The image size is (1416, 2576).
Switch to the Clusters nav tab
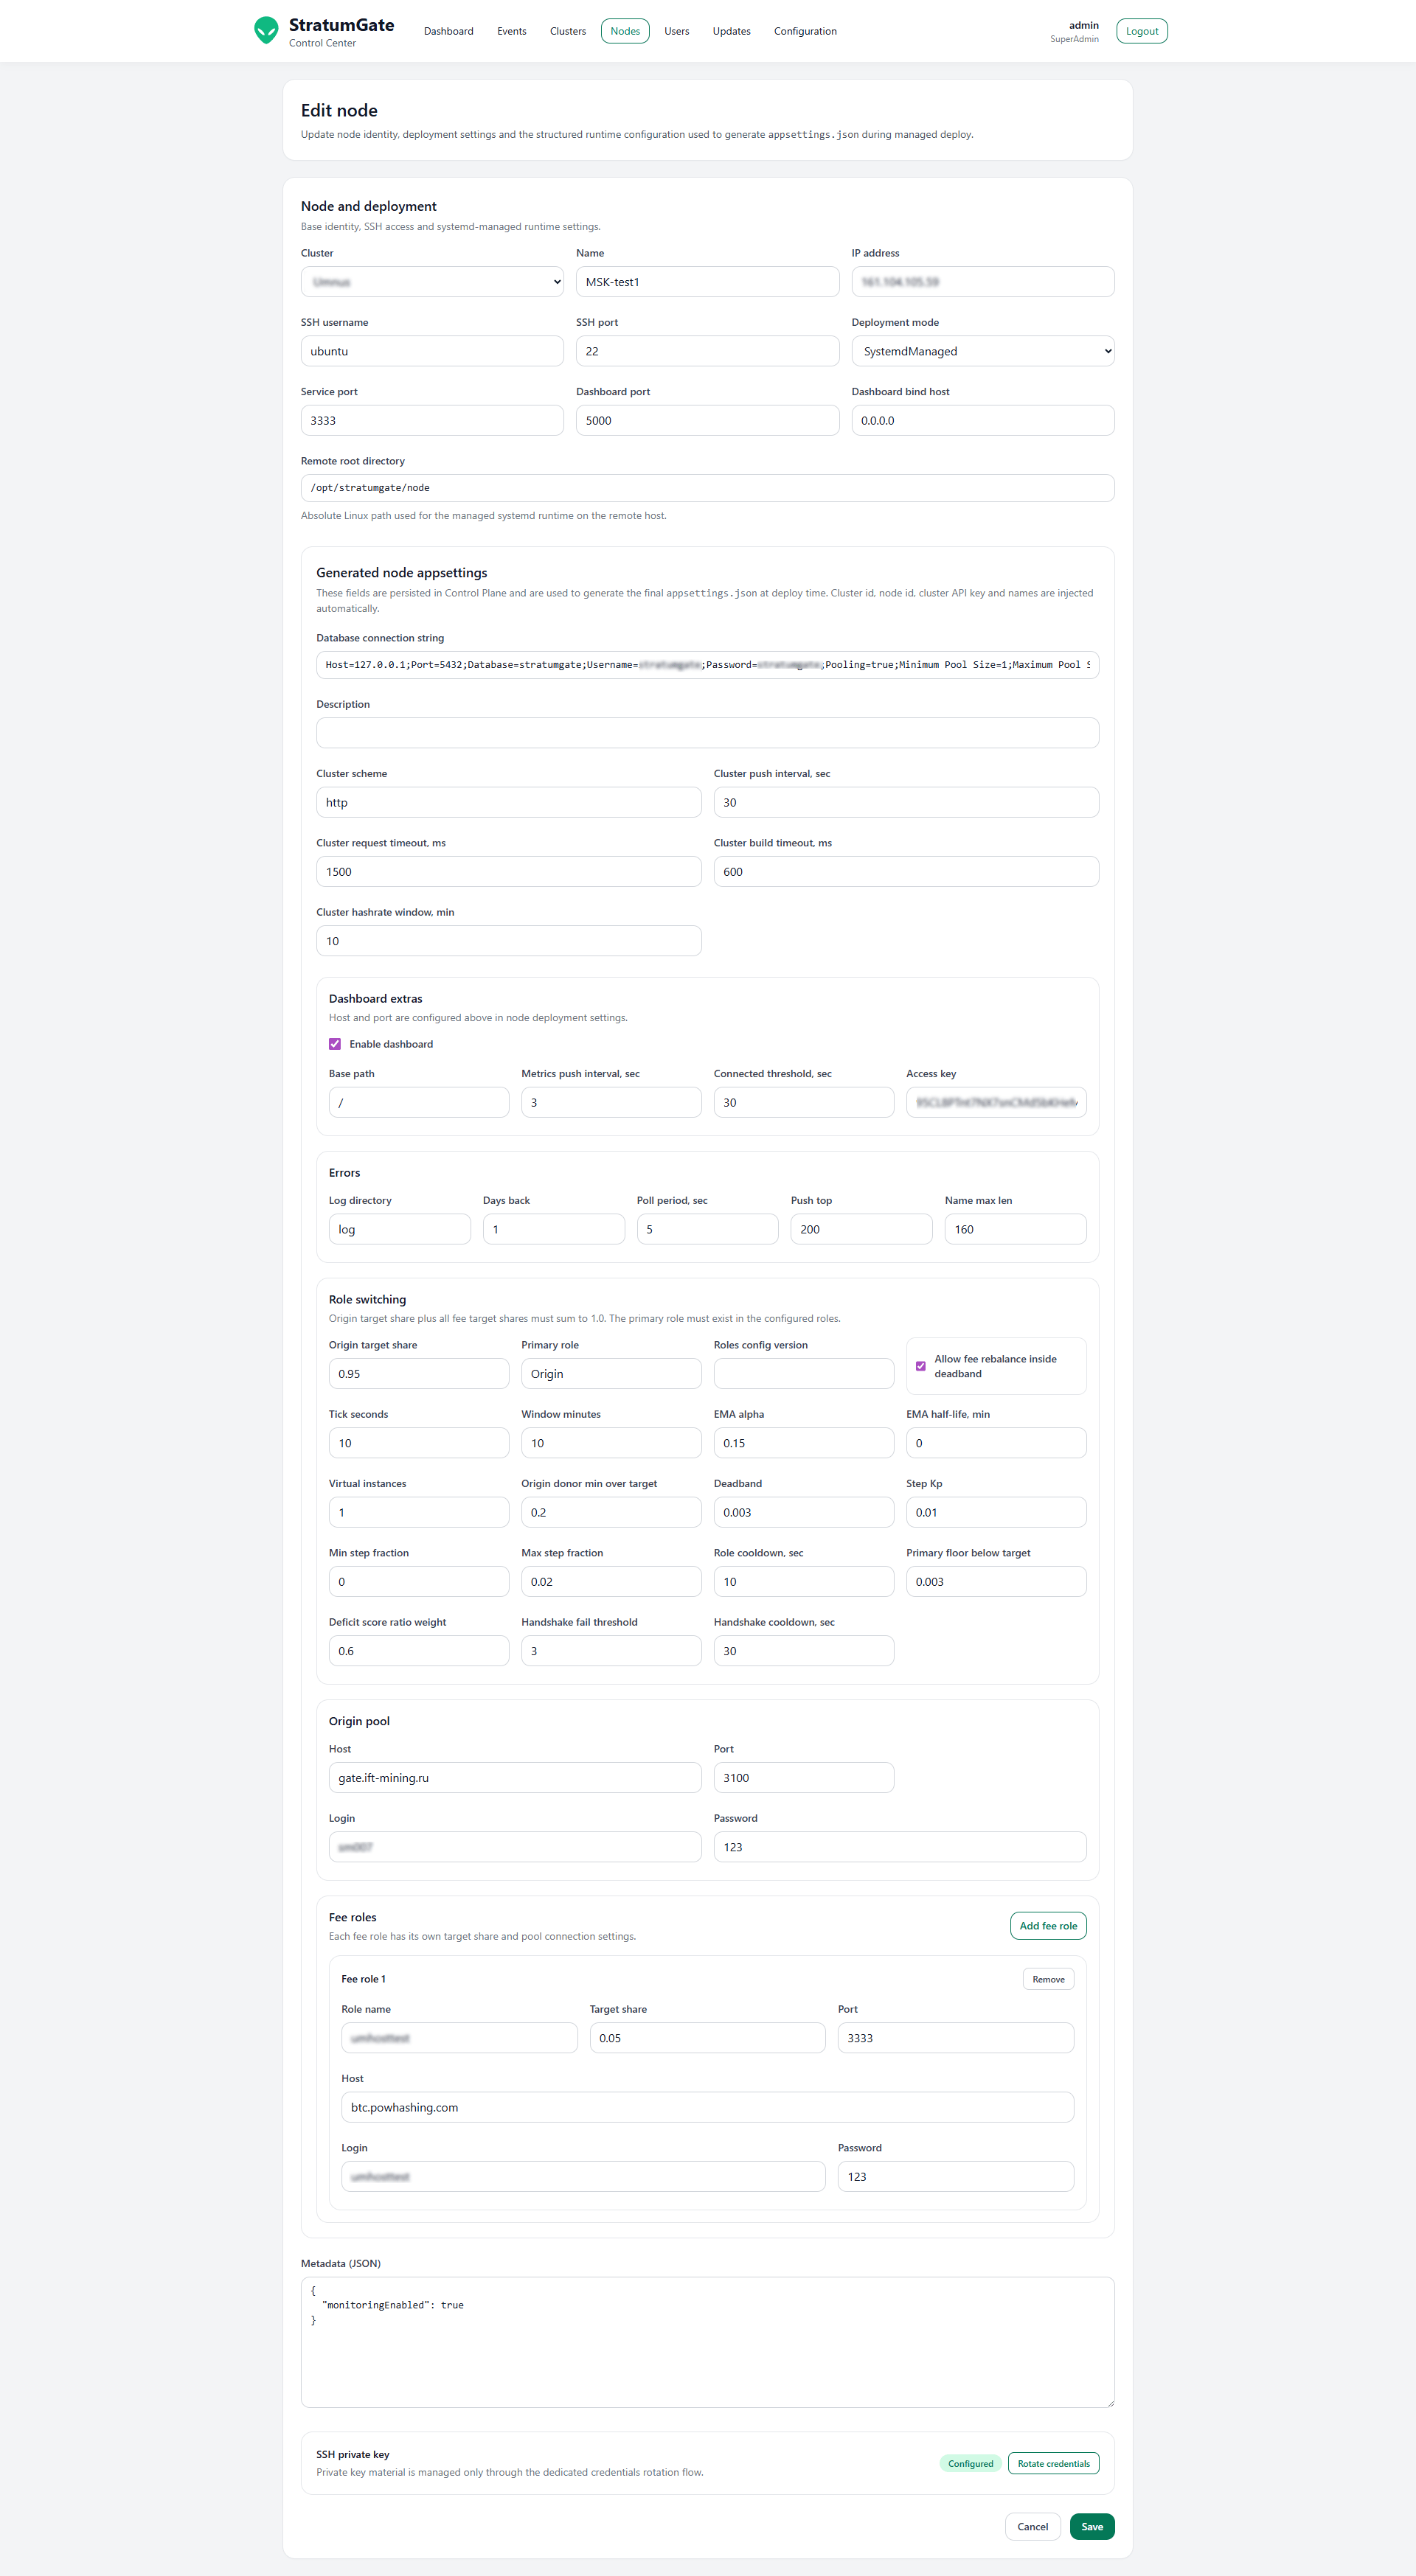567,31
